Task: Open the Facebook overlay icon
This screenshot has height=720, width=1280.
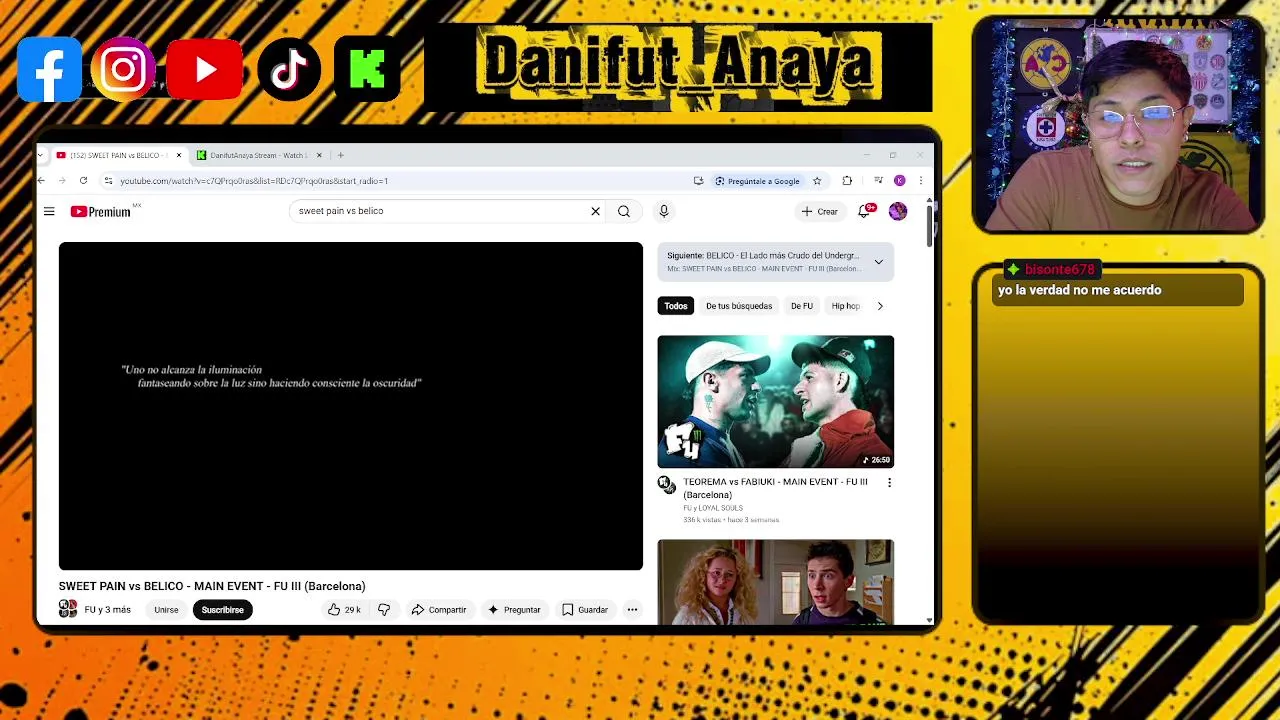Action: [49, 69]
